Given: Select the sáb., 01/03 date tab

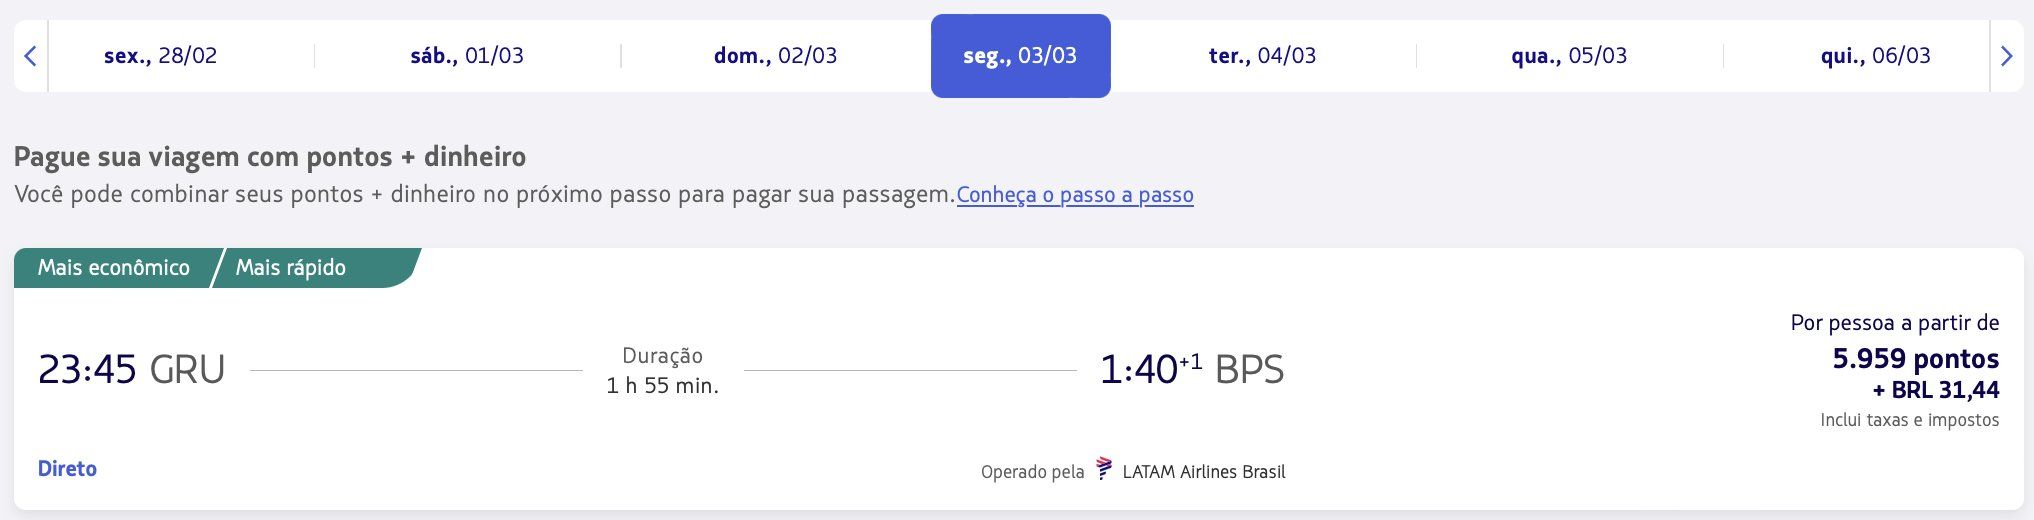Looking at the screenshot, I should coord(467,56).
